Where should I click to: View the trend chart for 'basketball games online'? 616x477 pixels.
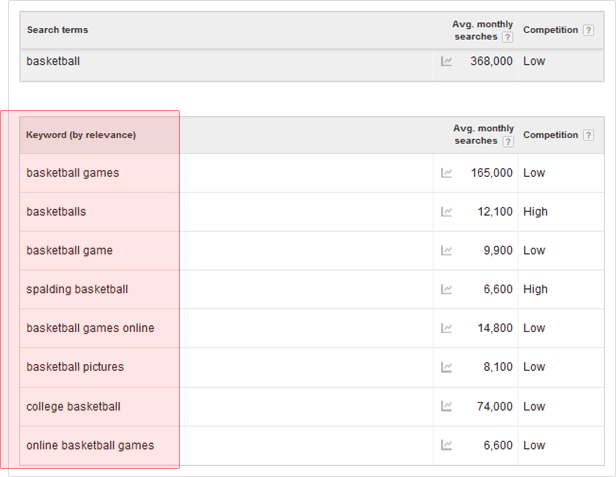click(446, 329)
